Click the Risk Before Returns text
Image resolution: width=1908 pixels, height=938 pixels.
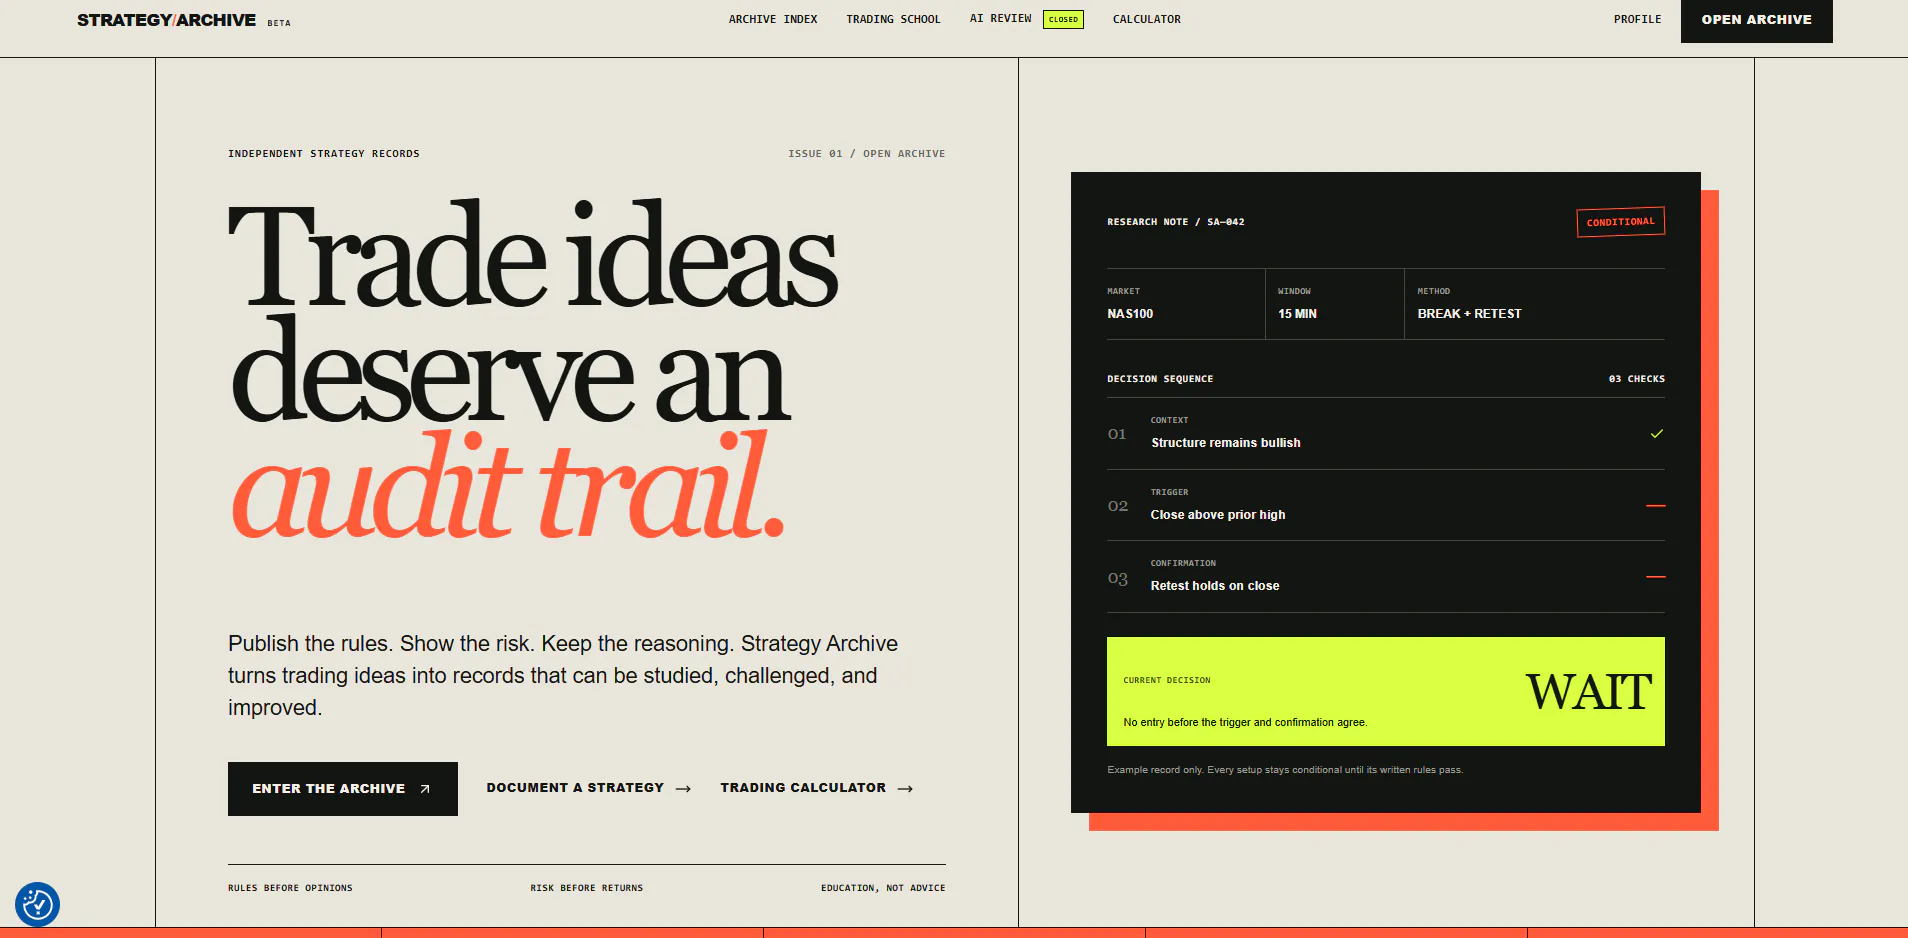click(587, 888)
